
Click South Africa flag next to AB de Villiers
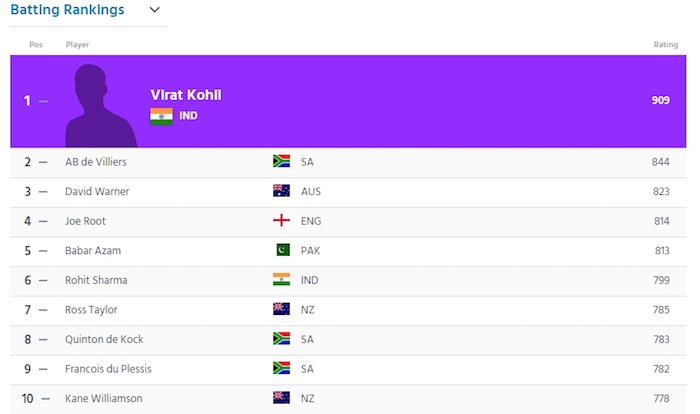pyautogui.click(x=281, y=161)
